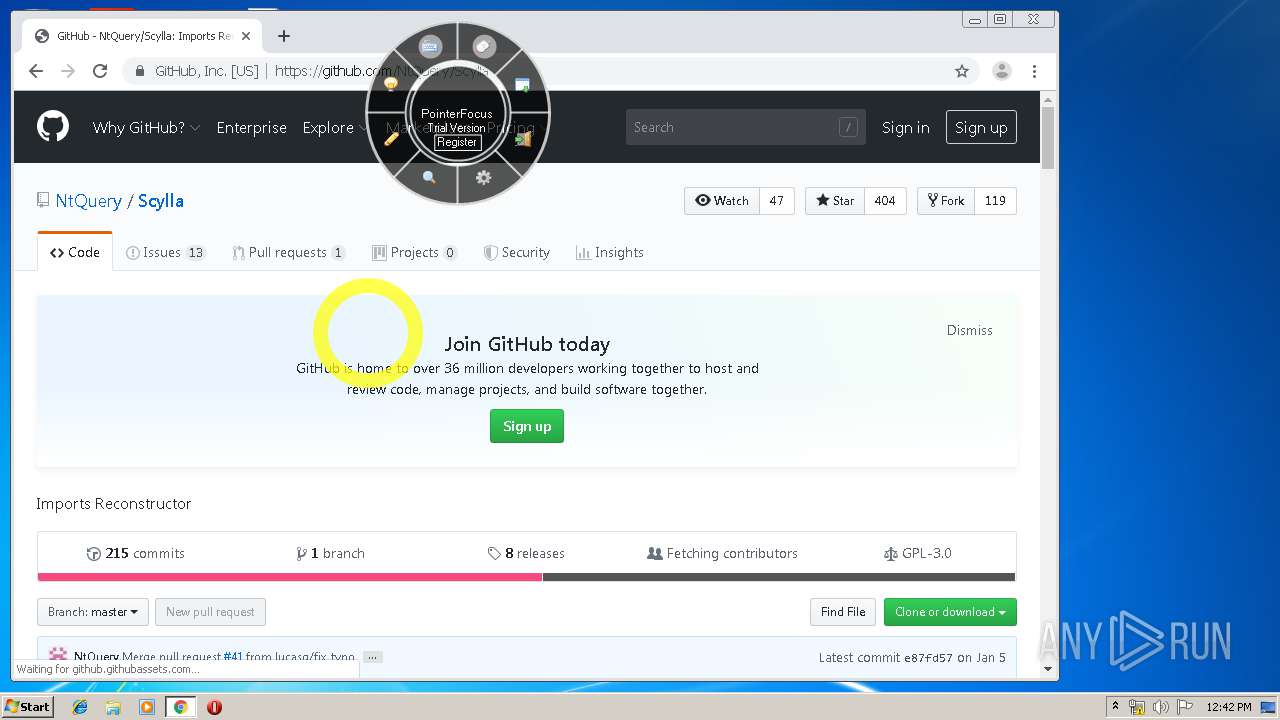The image size is (1280, 720).
Task: Go back using browser back arrow
Action: (36, 71)
